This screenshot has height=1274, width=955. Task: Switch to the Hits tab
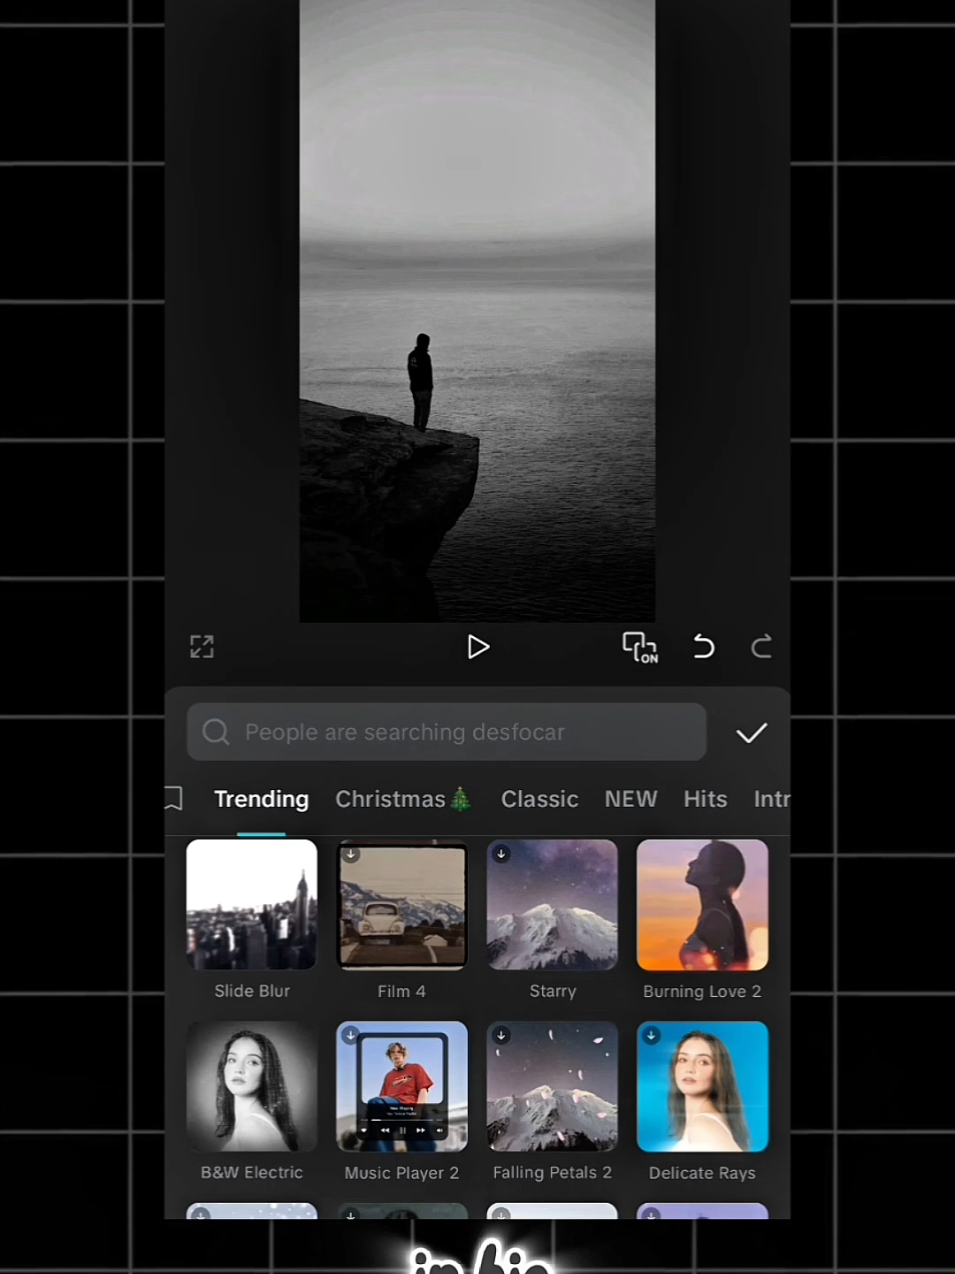click(x=705, y=799)
